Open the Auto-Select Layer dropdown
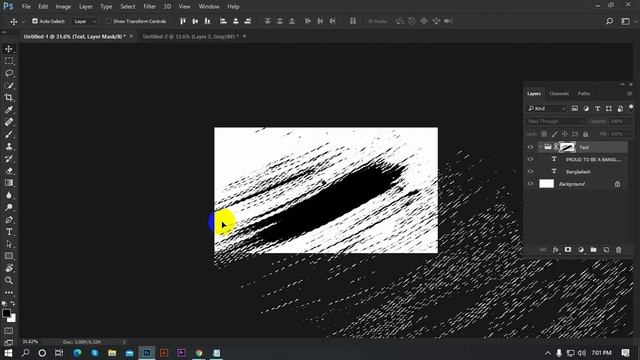Image resolution: width=640 pixels, height=360 pixels. [x=85, y=21]
